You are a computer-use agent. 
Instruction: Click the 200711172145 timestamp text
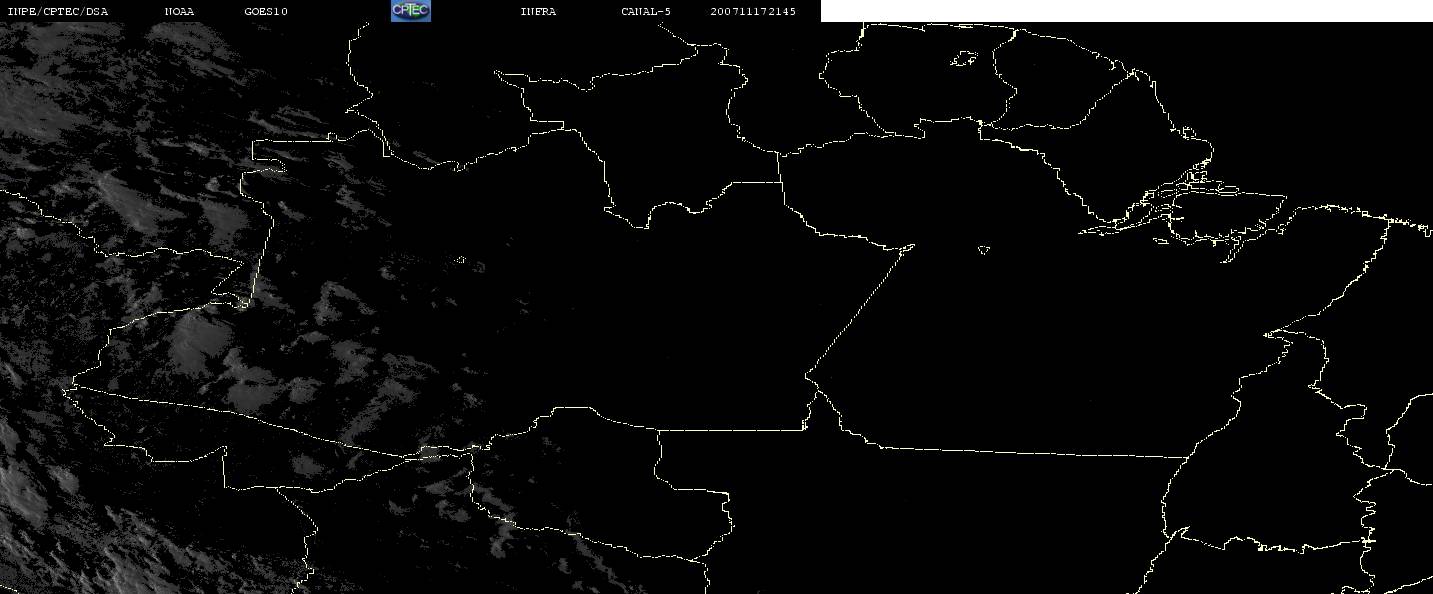pyautogui.click(x=754, y=12)
